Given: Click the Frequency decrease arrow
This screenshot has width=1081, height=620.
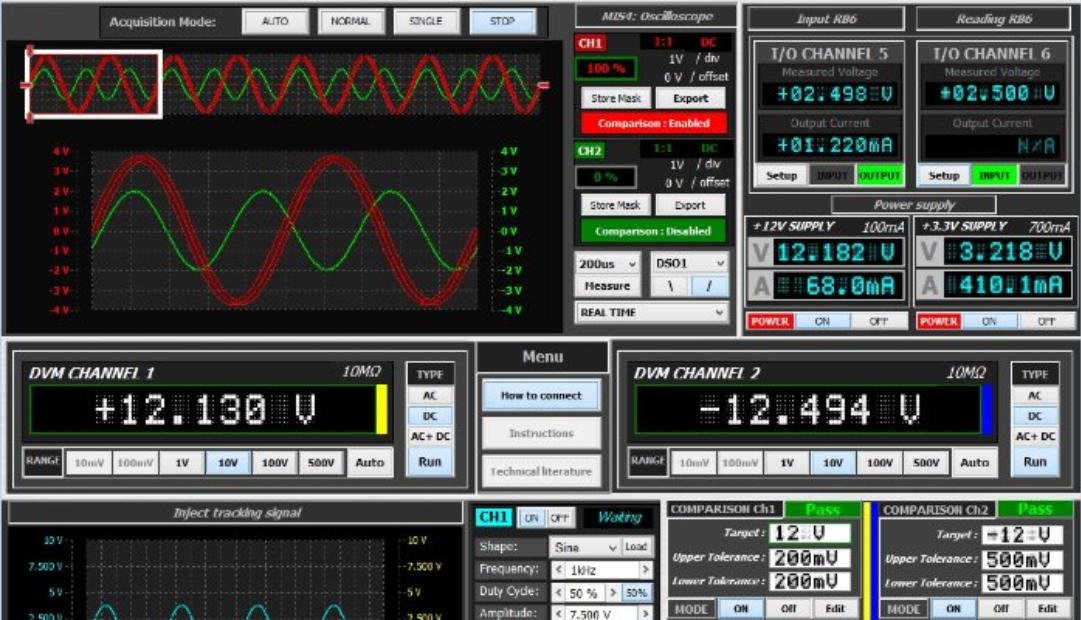Looking at the screenshot, I should point(558,570).
